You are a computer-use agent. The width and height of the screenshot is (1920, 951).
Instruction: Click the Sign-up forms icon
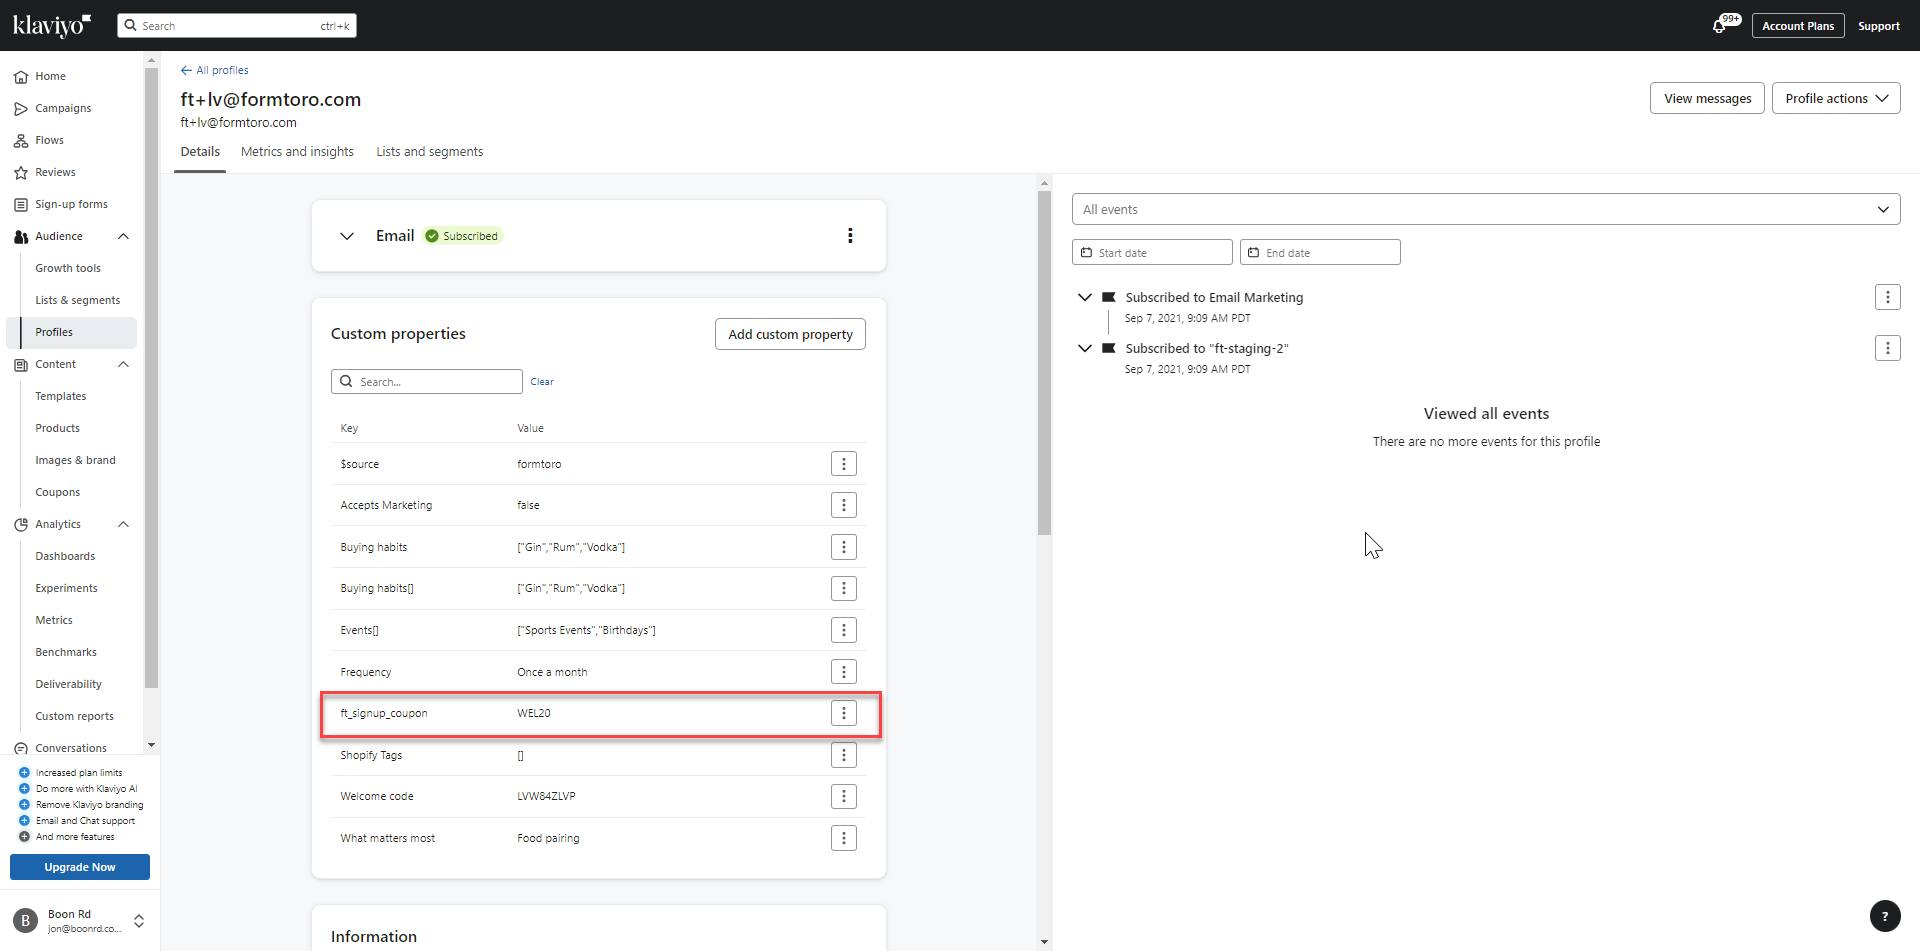click(21, 204)
